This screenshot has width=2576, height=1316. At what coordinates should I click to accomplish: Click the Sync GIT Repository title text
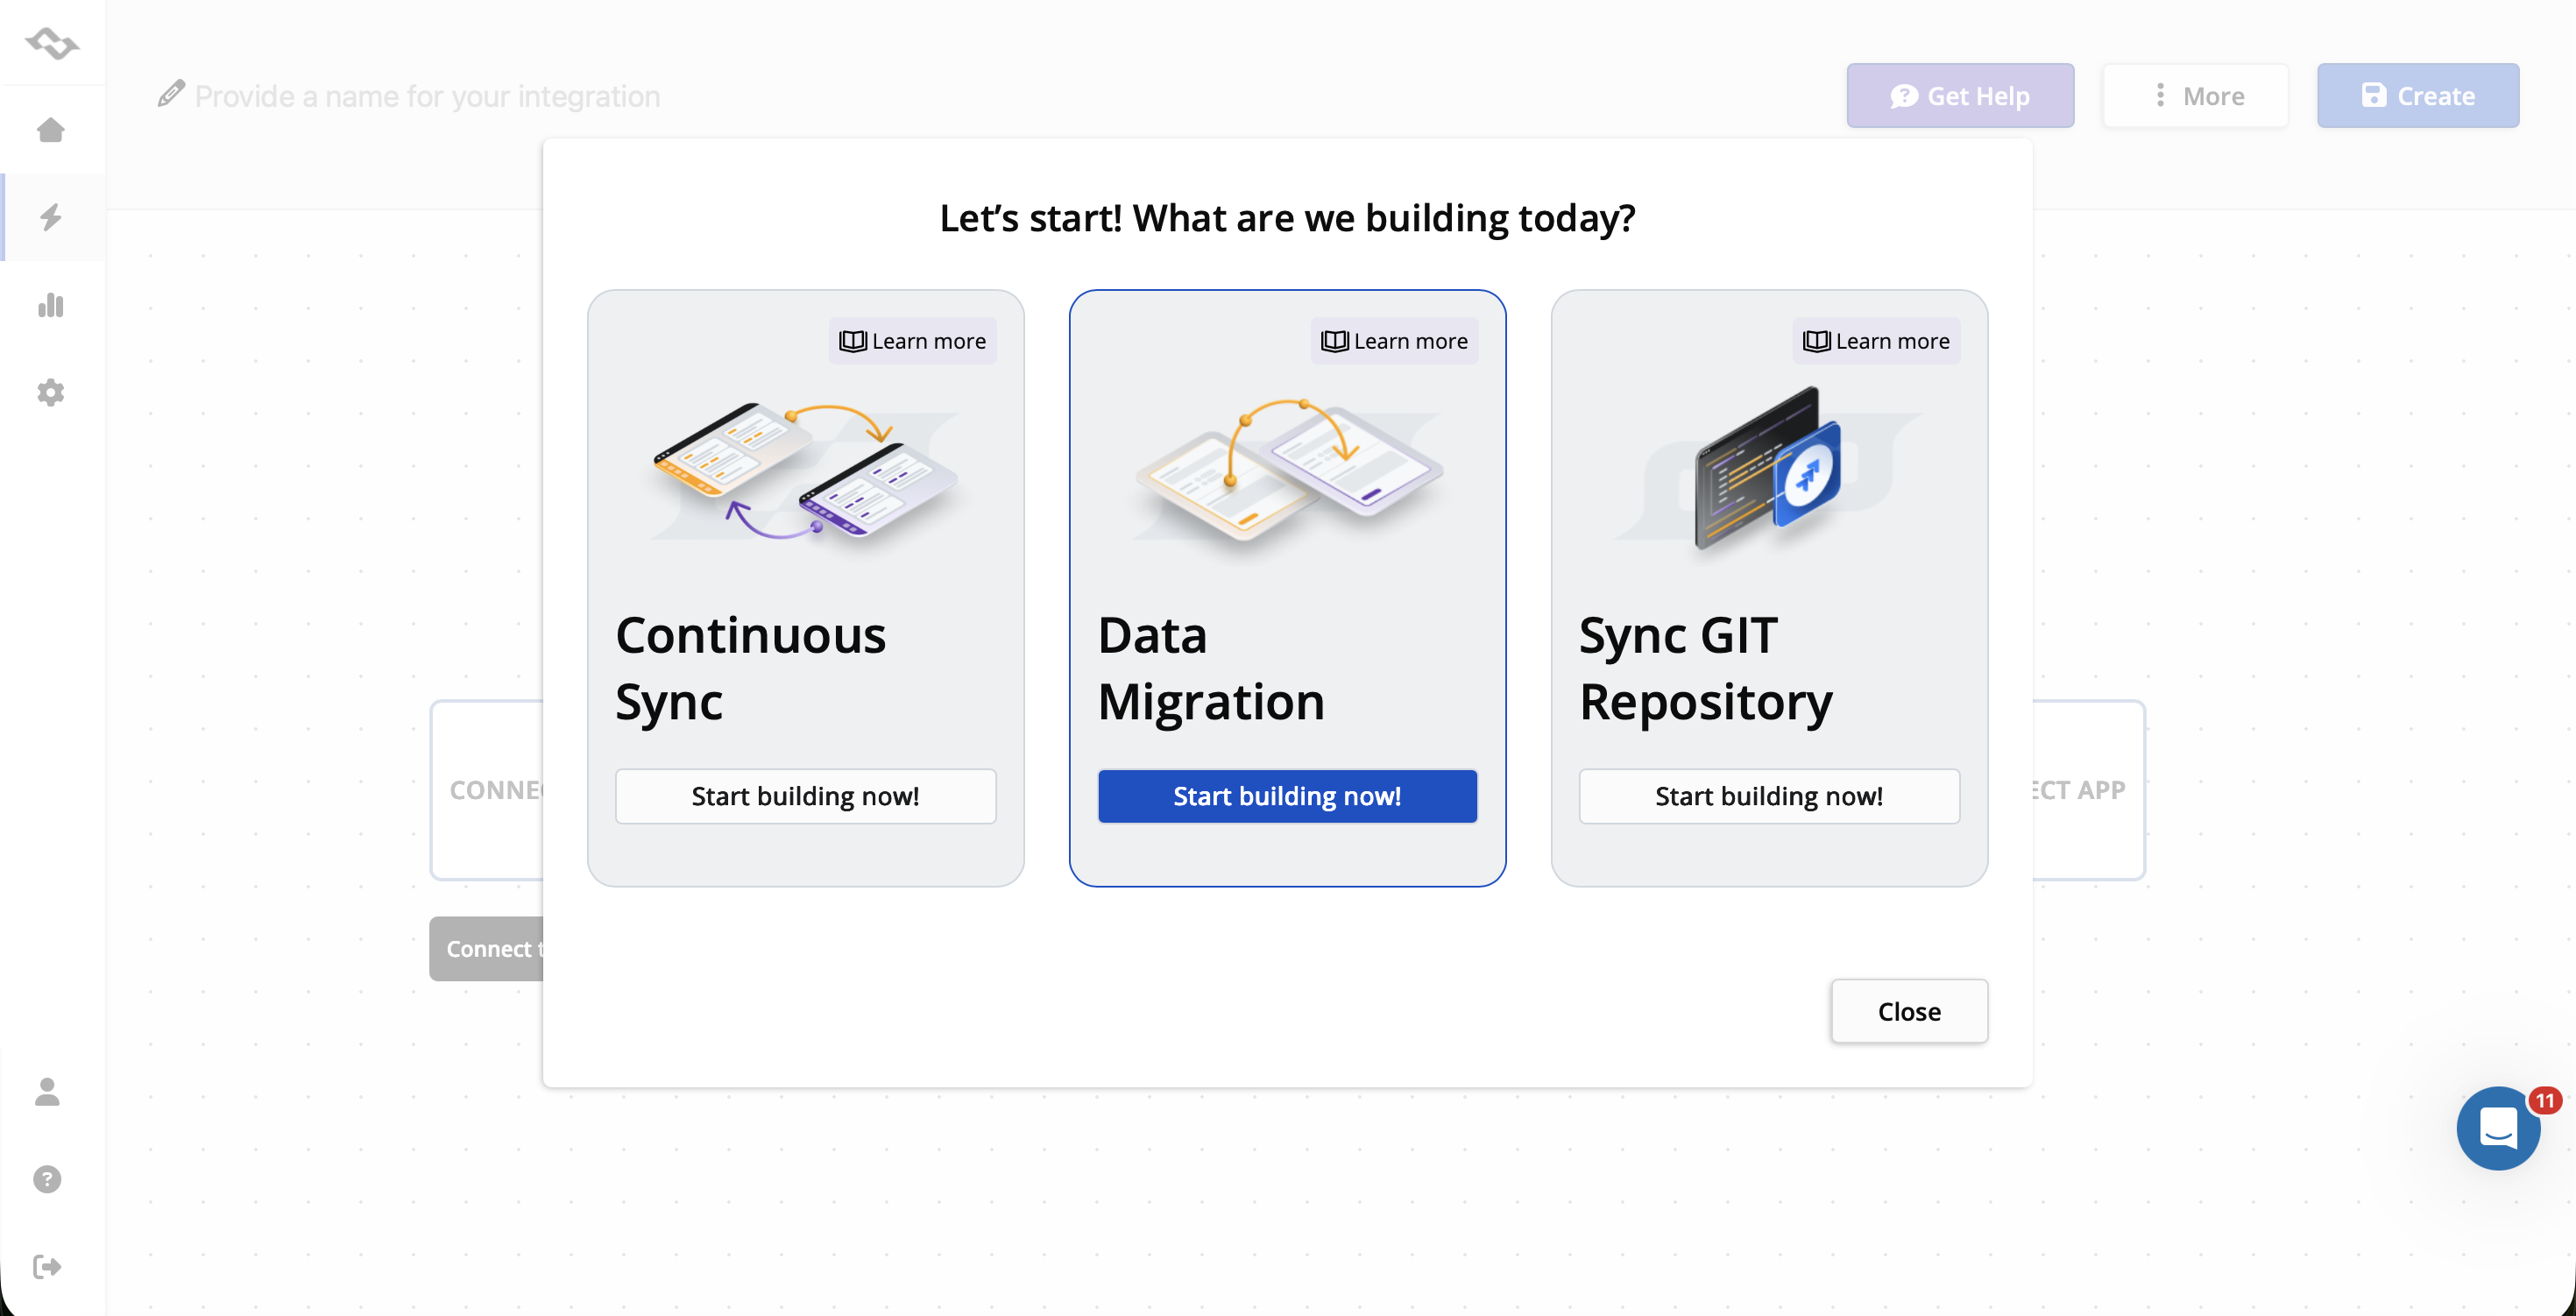(x=1705, y=668)
